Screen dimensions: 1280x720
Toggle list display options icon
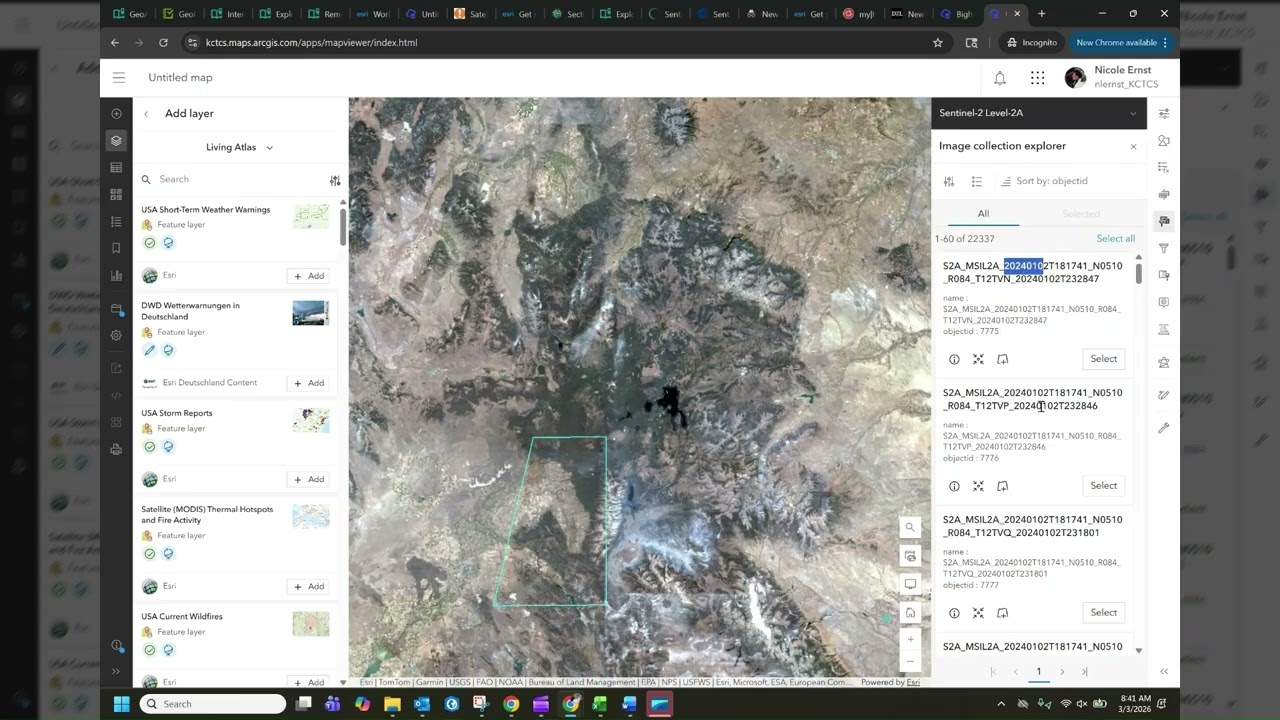tap(977, 181)
